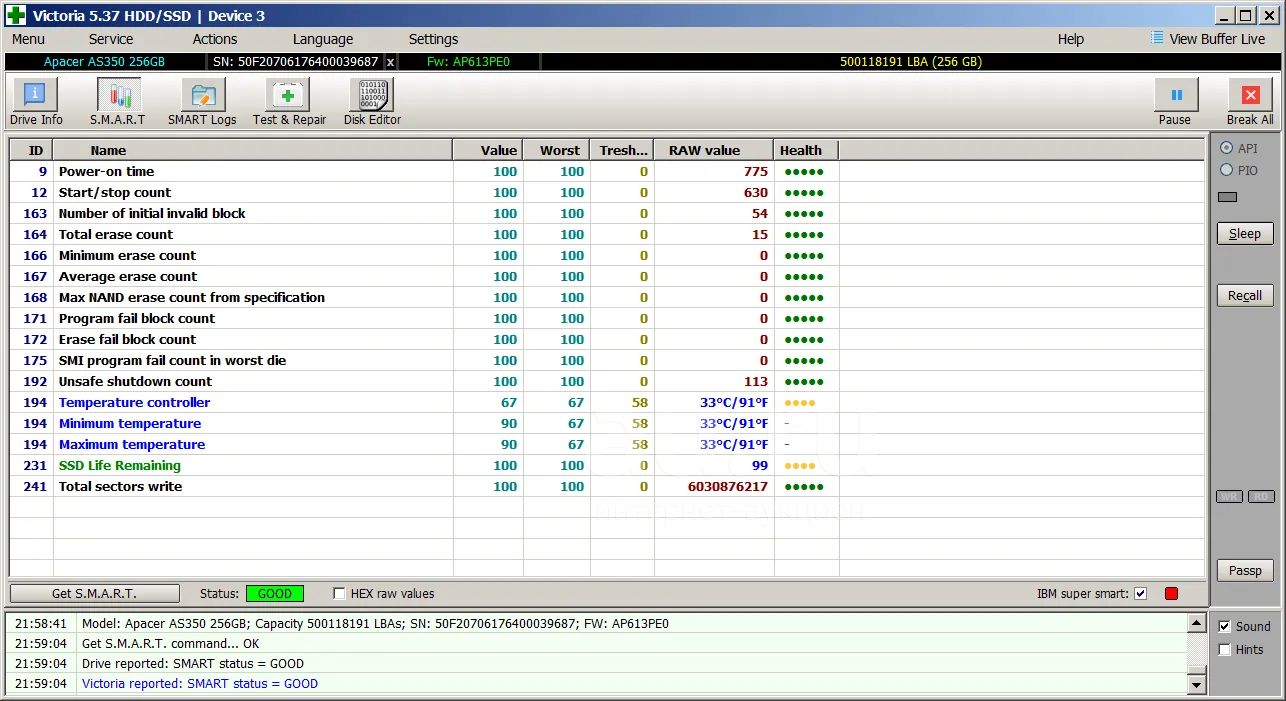The image size is (1286, 701).
Task: Select the SSD Life Remaining row
Action: pos(607,465)
